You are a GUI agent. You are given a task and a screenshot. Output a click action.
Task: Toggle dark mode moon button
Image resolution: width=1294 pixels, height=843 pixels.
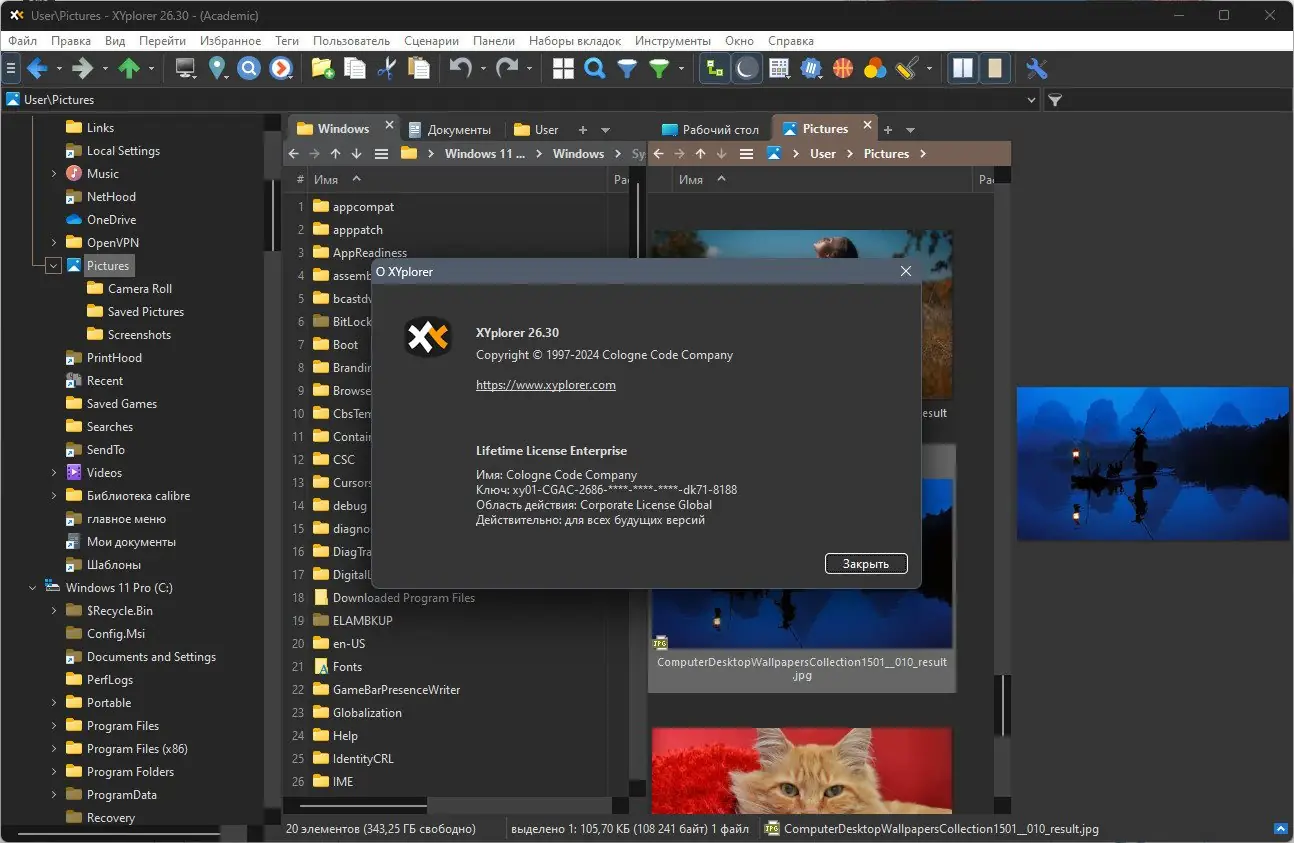coord(746,68)
